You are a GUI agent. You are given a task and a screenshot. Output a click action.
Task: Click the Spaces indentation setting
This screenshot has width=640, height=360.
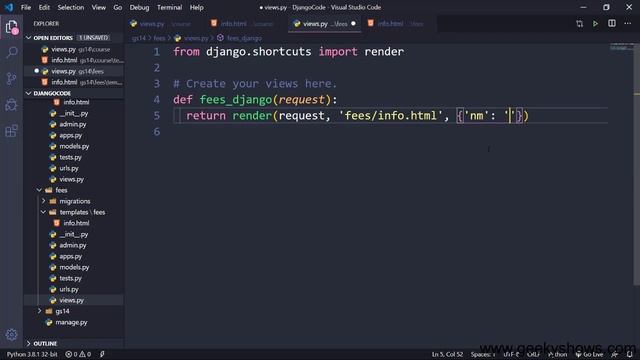click(483, 354)
